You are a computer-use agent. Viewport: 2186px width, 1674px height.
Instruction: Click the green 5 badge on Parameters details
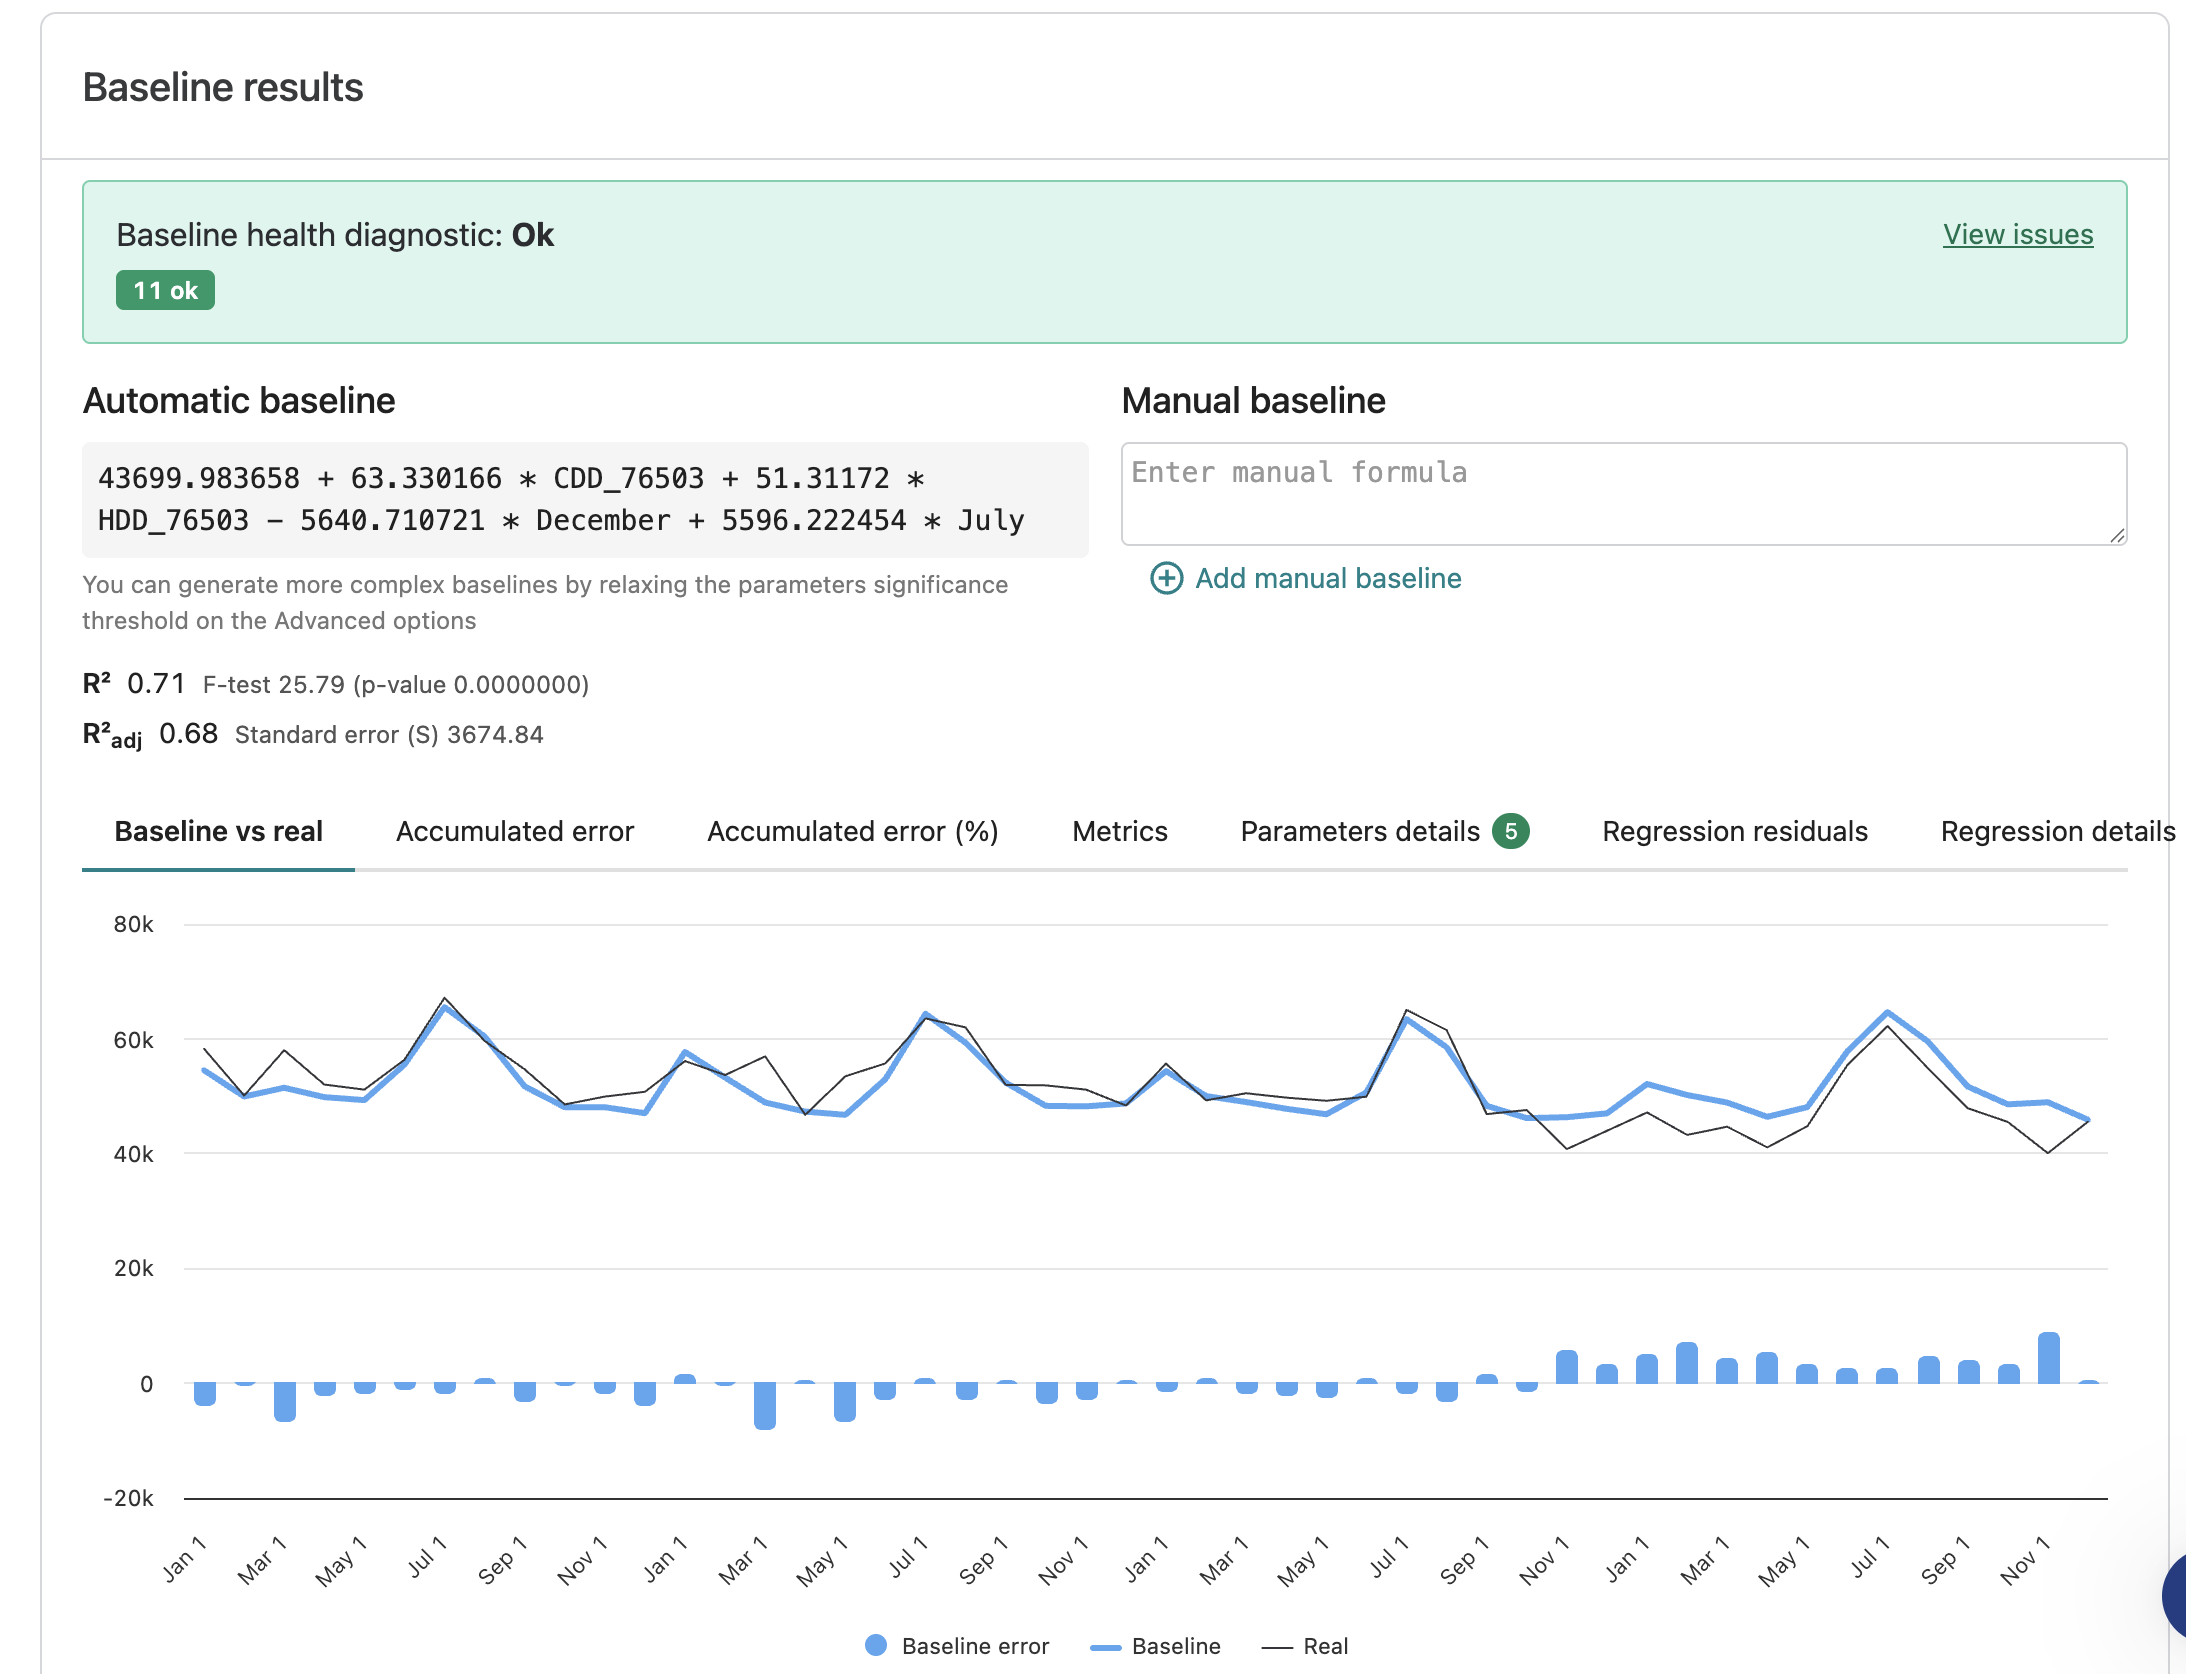click(x=1511, y=831)
